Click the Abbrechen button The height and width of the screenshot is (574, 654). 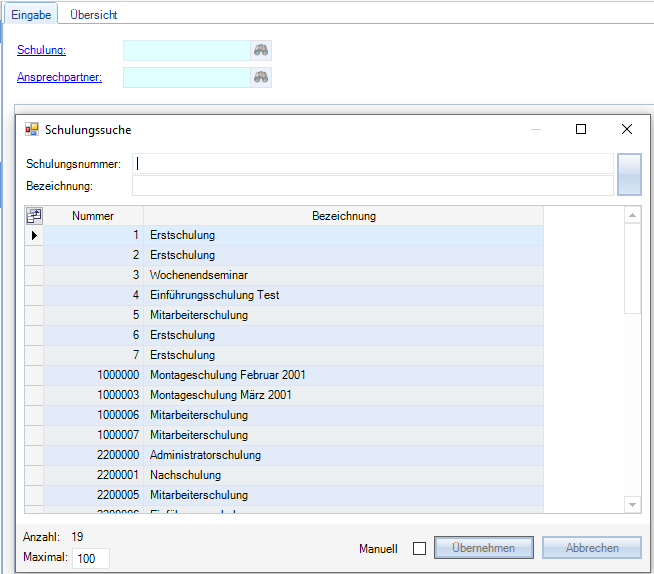[x=593, y=548]
